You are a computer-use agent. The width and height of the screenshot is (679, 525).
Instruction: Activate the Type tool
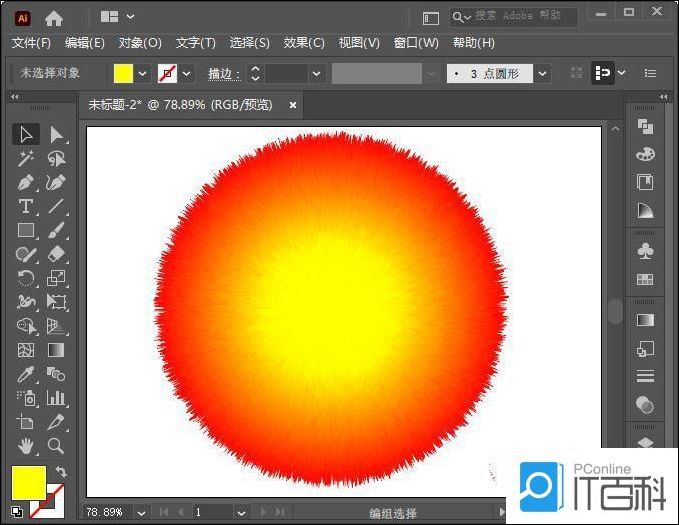(26, 207)
